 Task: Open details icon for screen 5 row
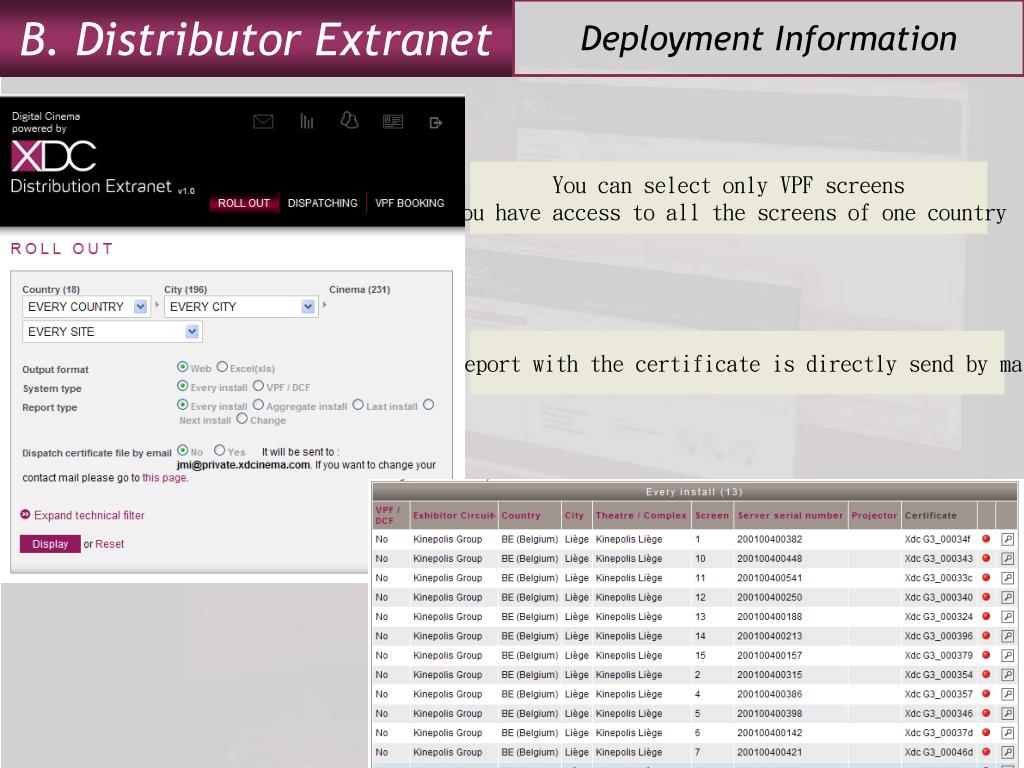(x=1008, y=713)
